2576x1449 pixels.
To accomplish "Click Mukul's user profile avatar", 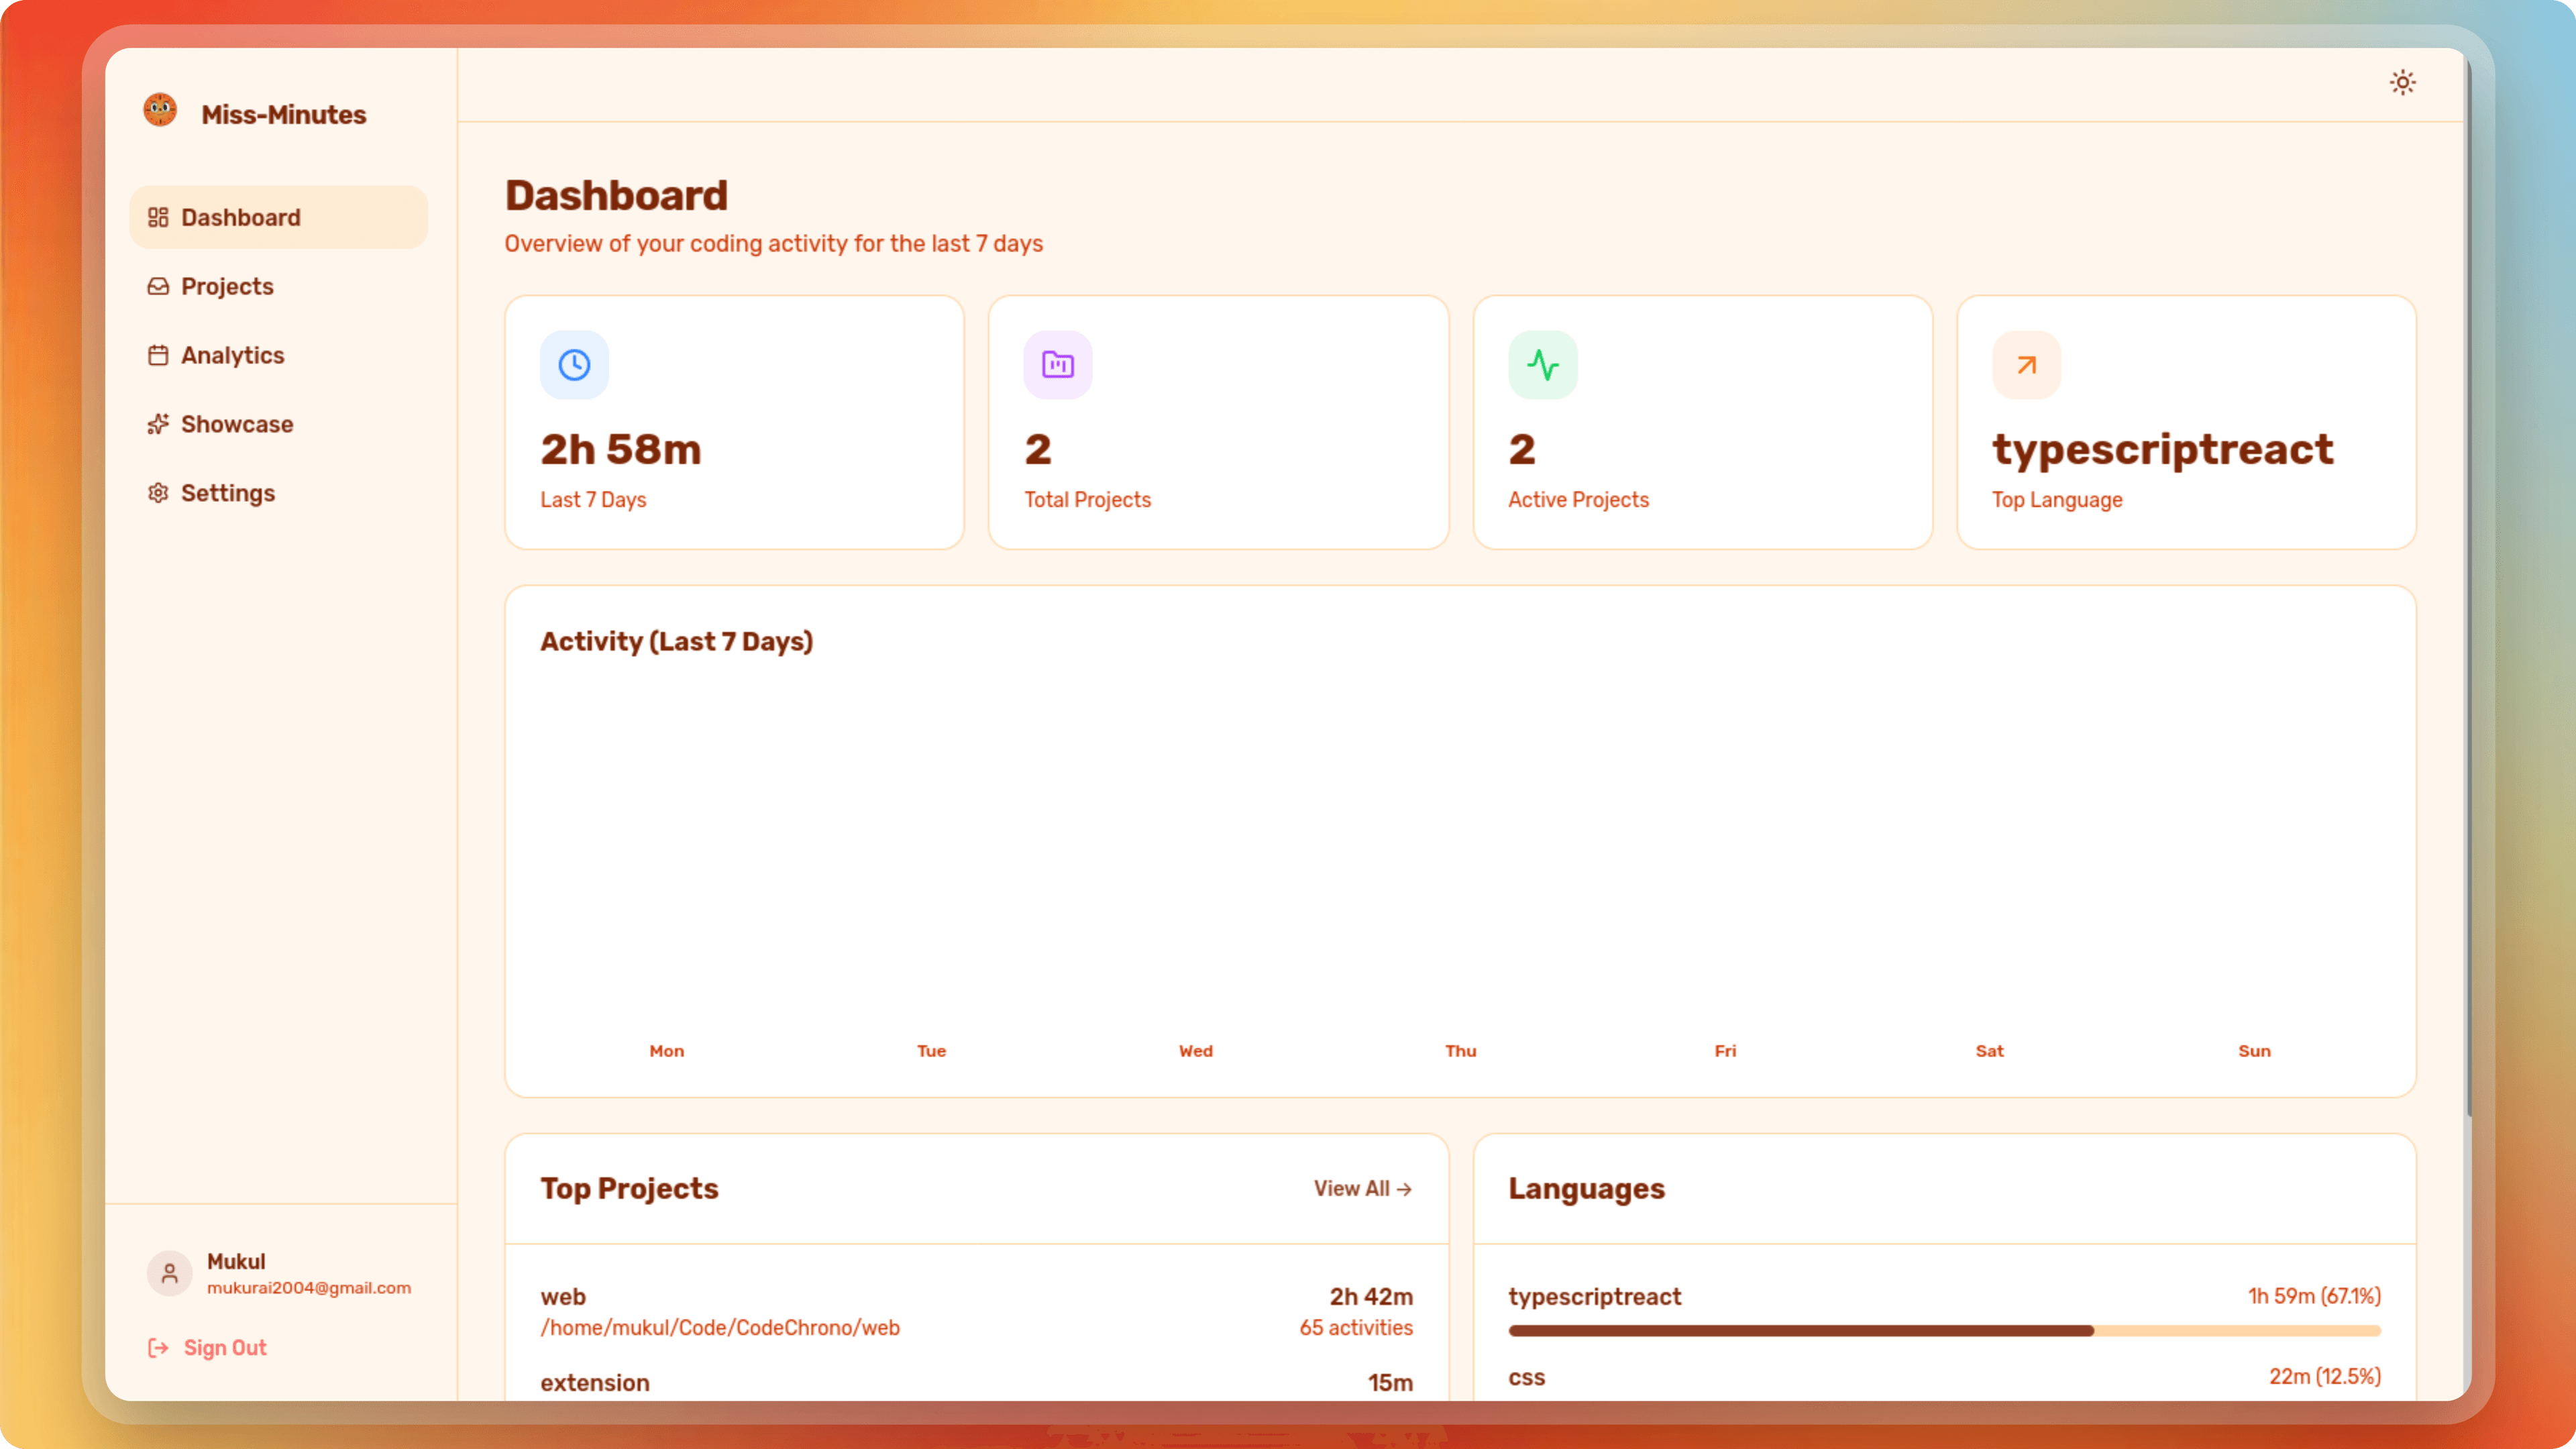I will pyautogui.click(x=169, y=1273).
